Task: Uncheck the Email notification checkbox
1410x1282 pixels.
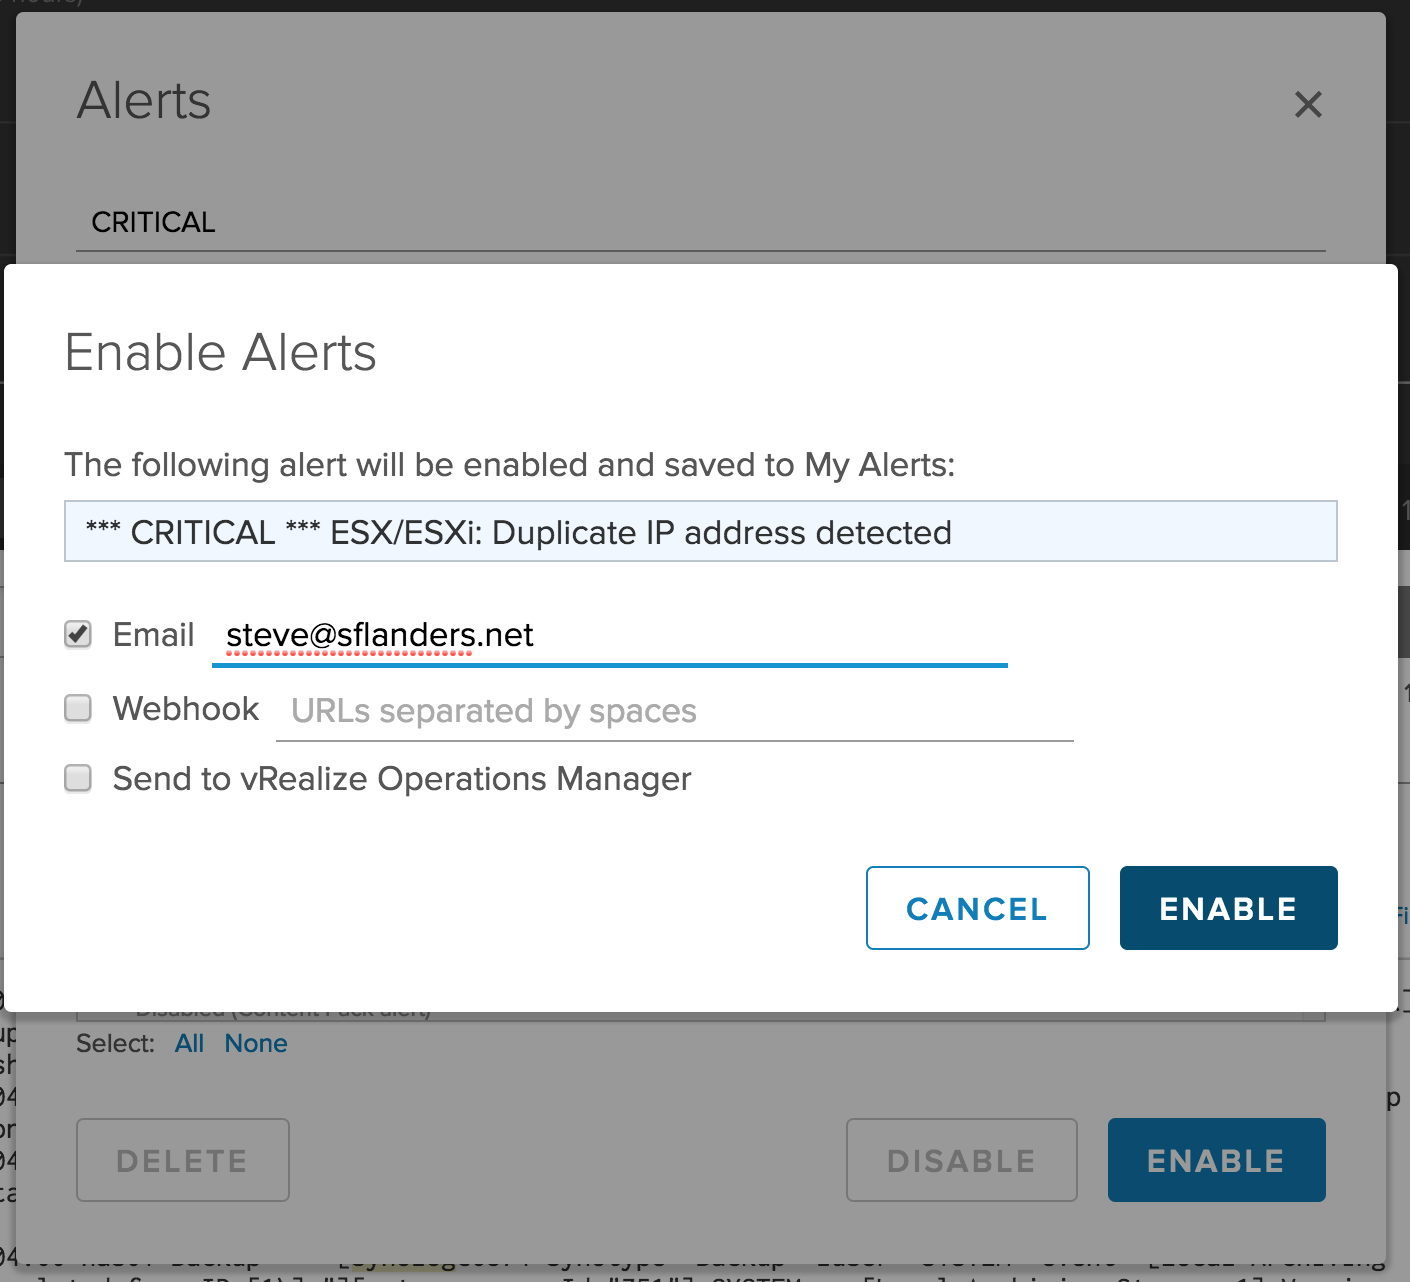Action: 78,634
